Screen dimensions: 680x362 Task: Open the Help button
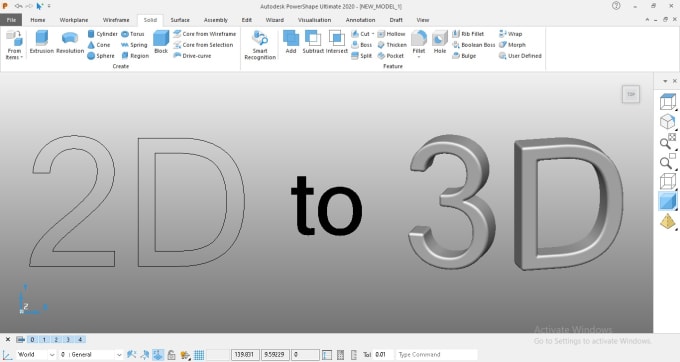click(x=616, y=6)
